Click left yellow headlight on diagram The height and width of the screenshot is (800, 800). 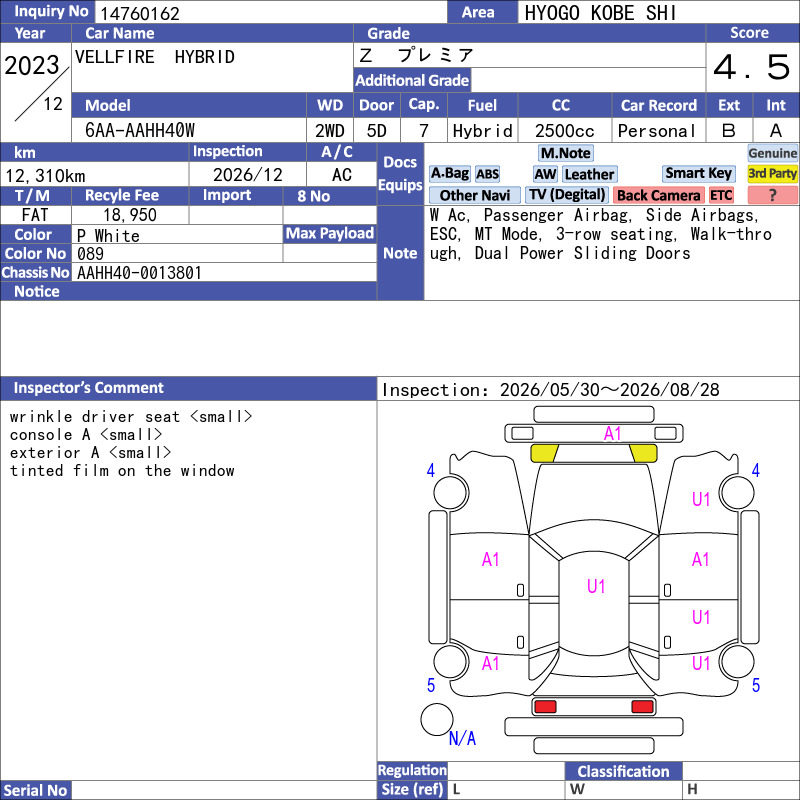(x=544, y=453)
